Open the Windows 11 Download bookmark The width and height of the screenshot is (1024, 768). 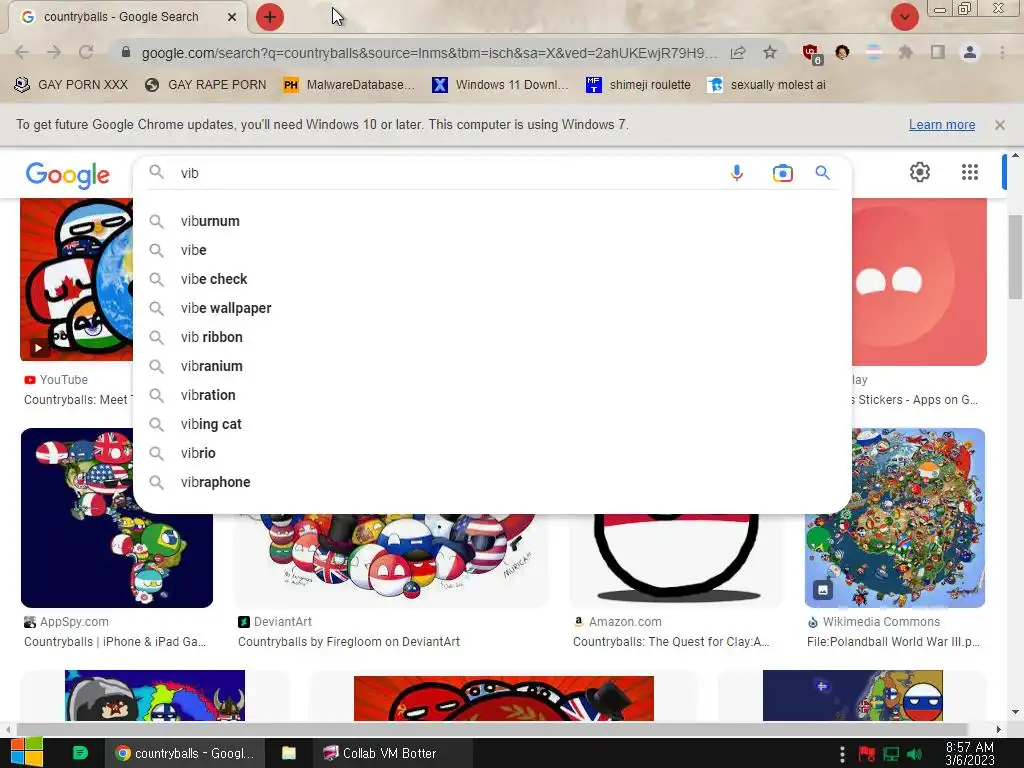point(500,85)
